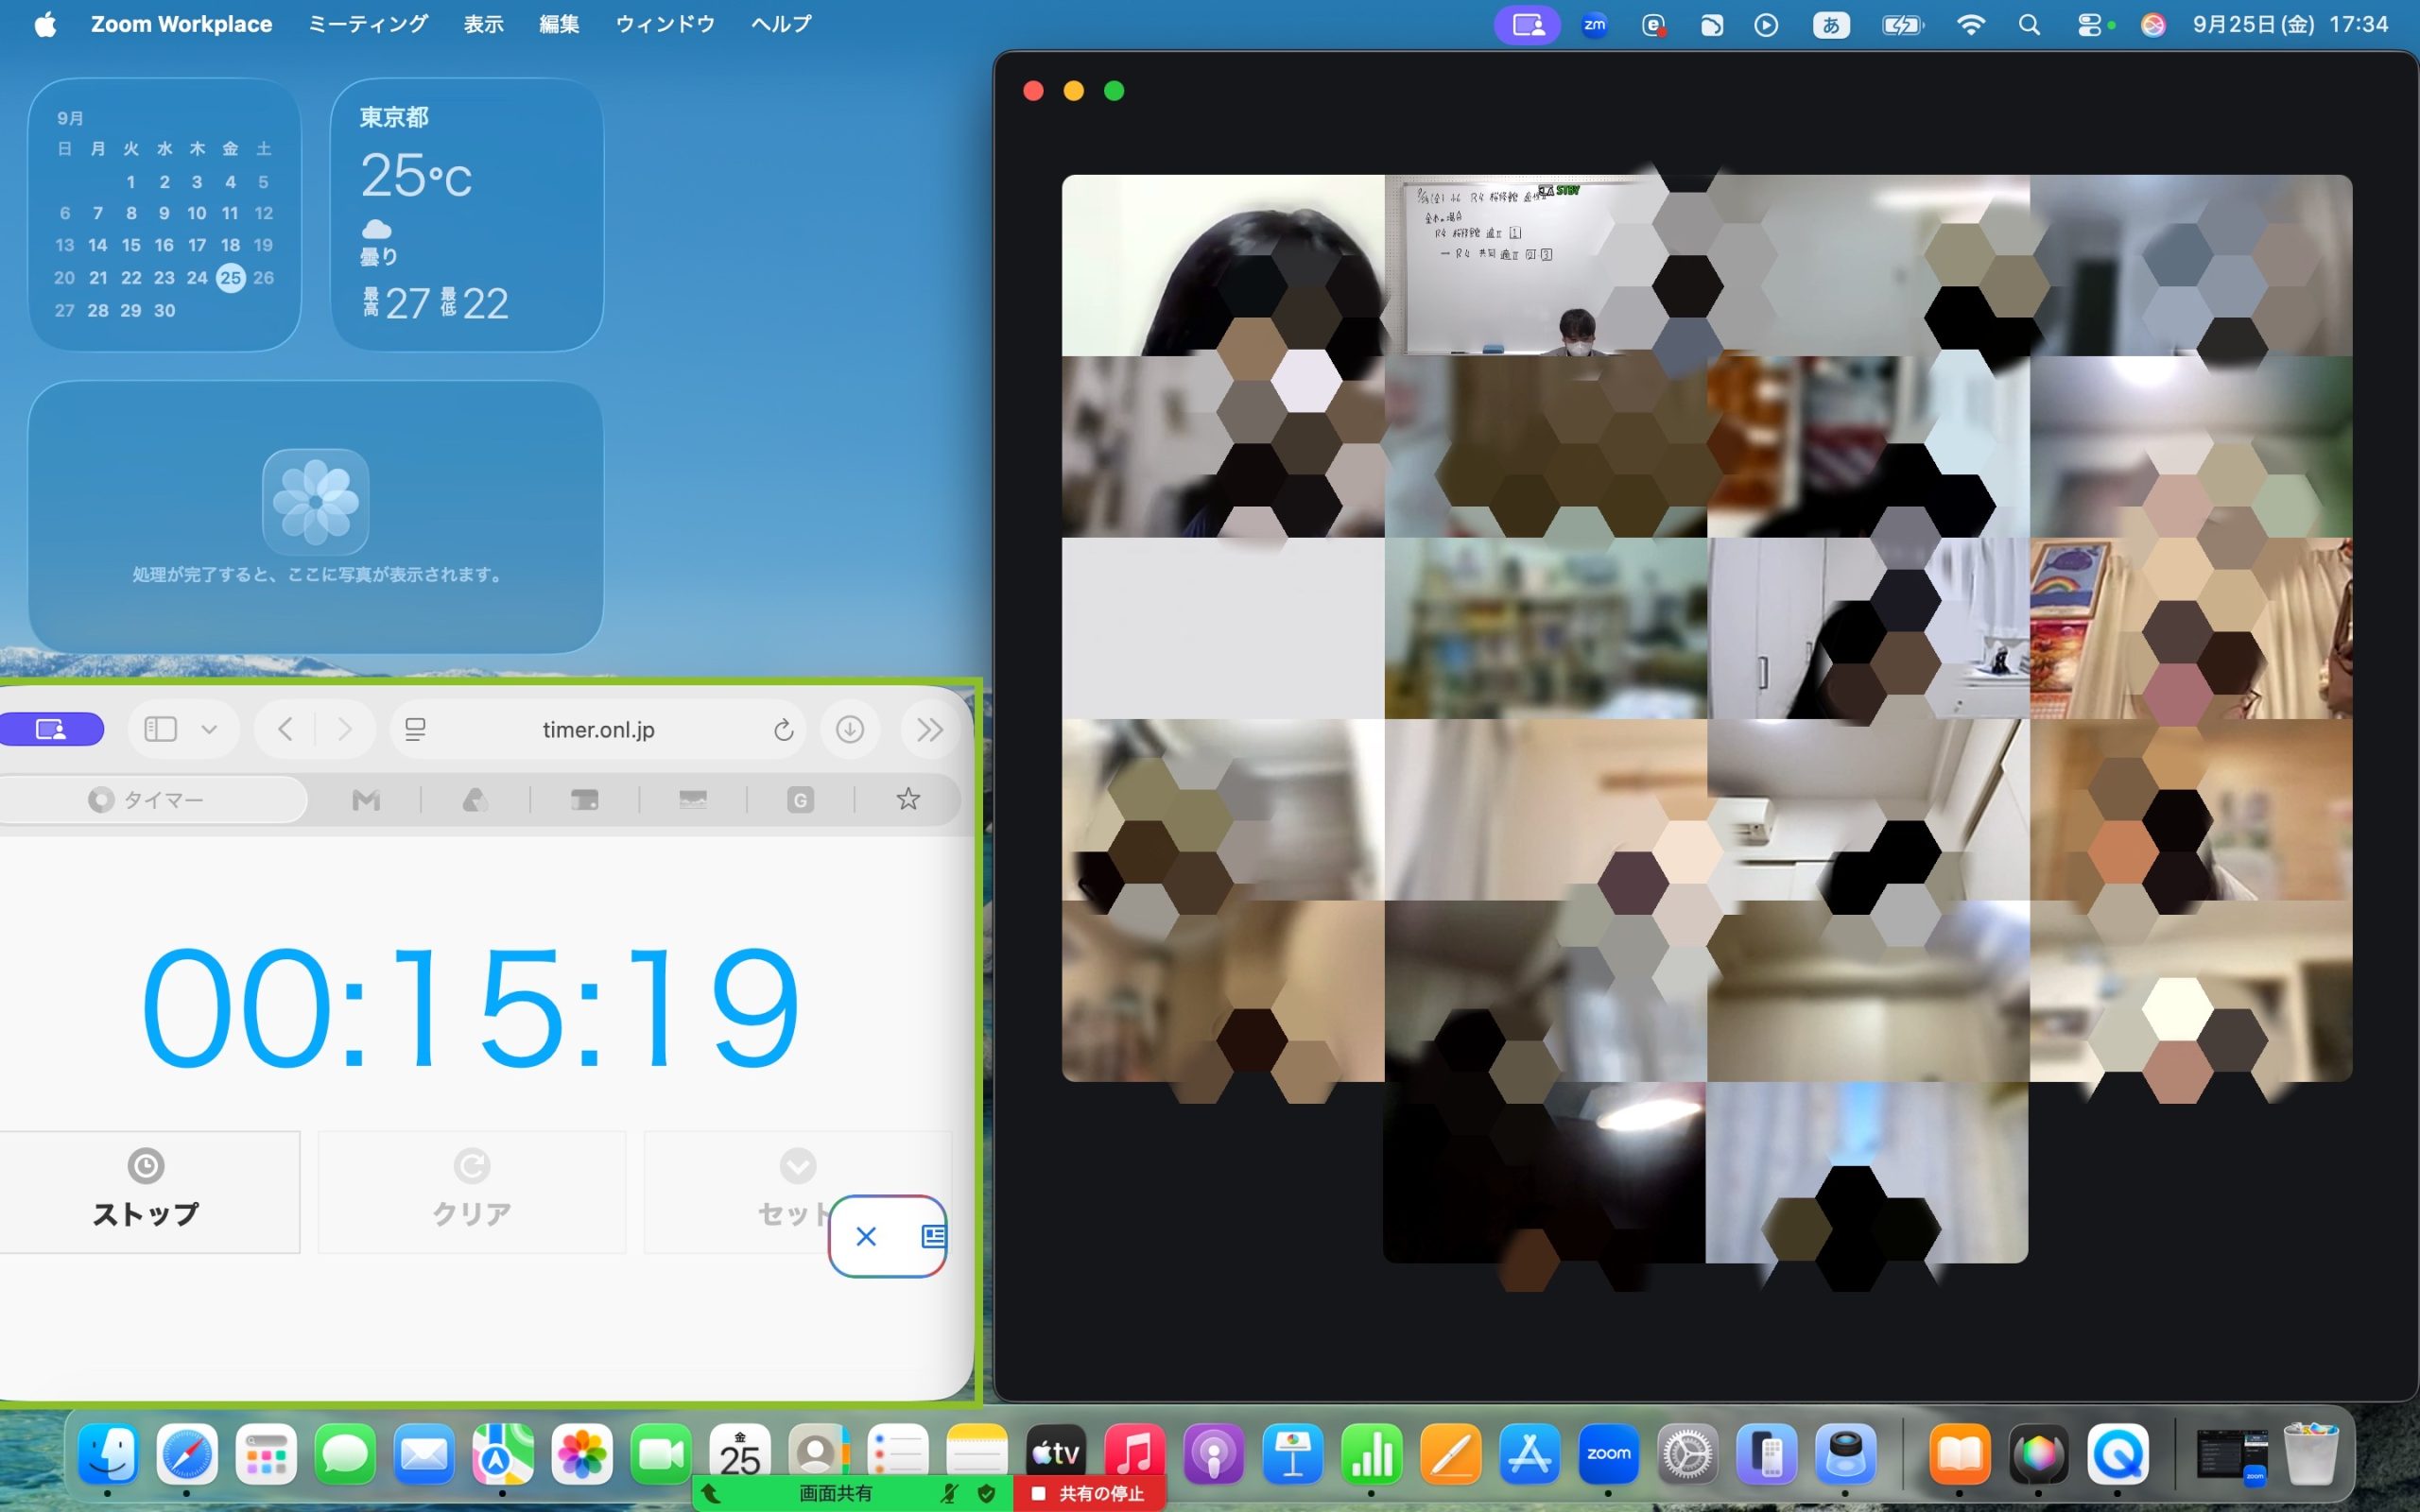Open System Settings gear in Dock

tap(1687, 1454)
